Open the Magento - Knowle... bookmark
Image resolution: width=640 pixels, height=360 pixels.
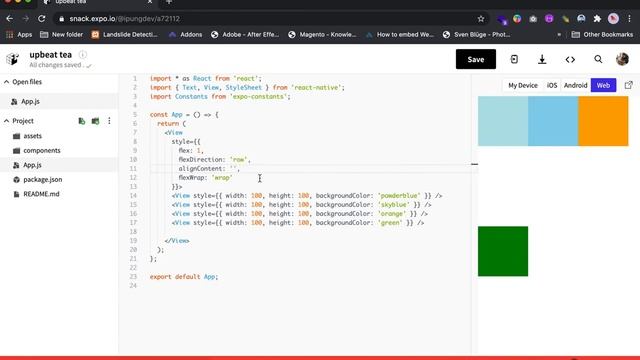[x=322, y=35]
